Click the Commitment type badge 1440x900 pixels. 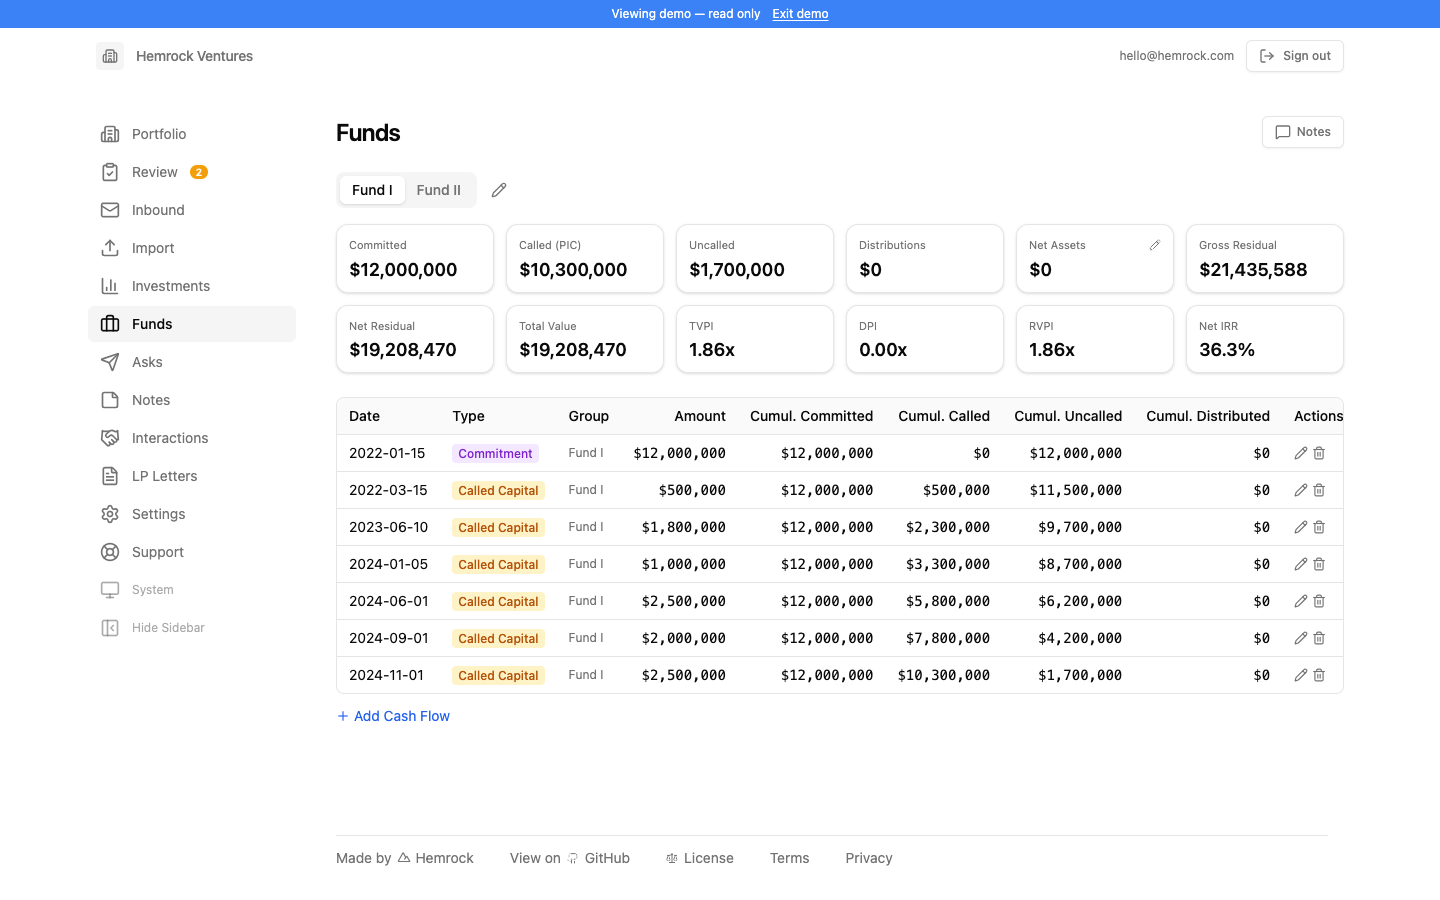495,453
